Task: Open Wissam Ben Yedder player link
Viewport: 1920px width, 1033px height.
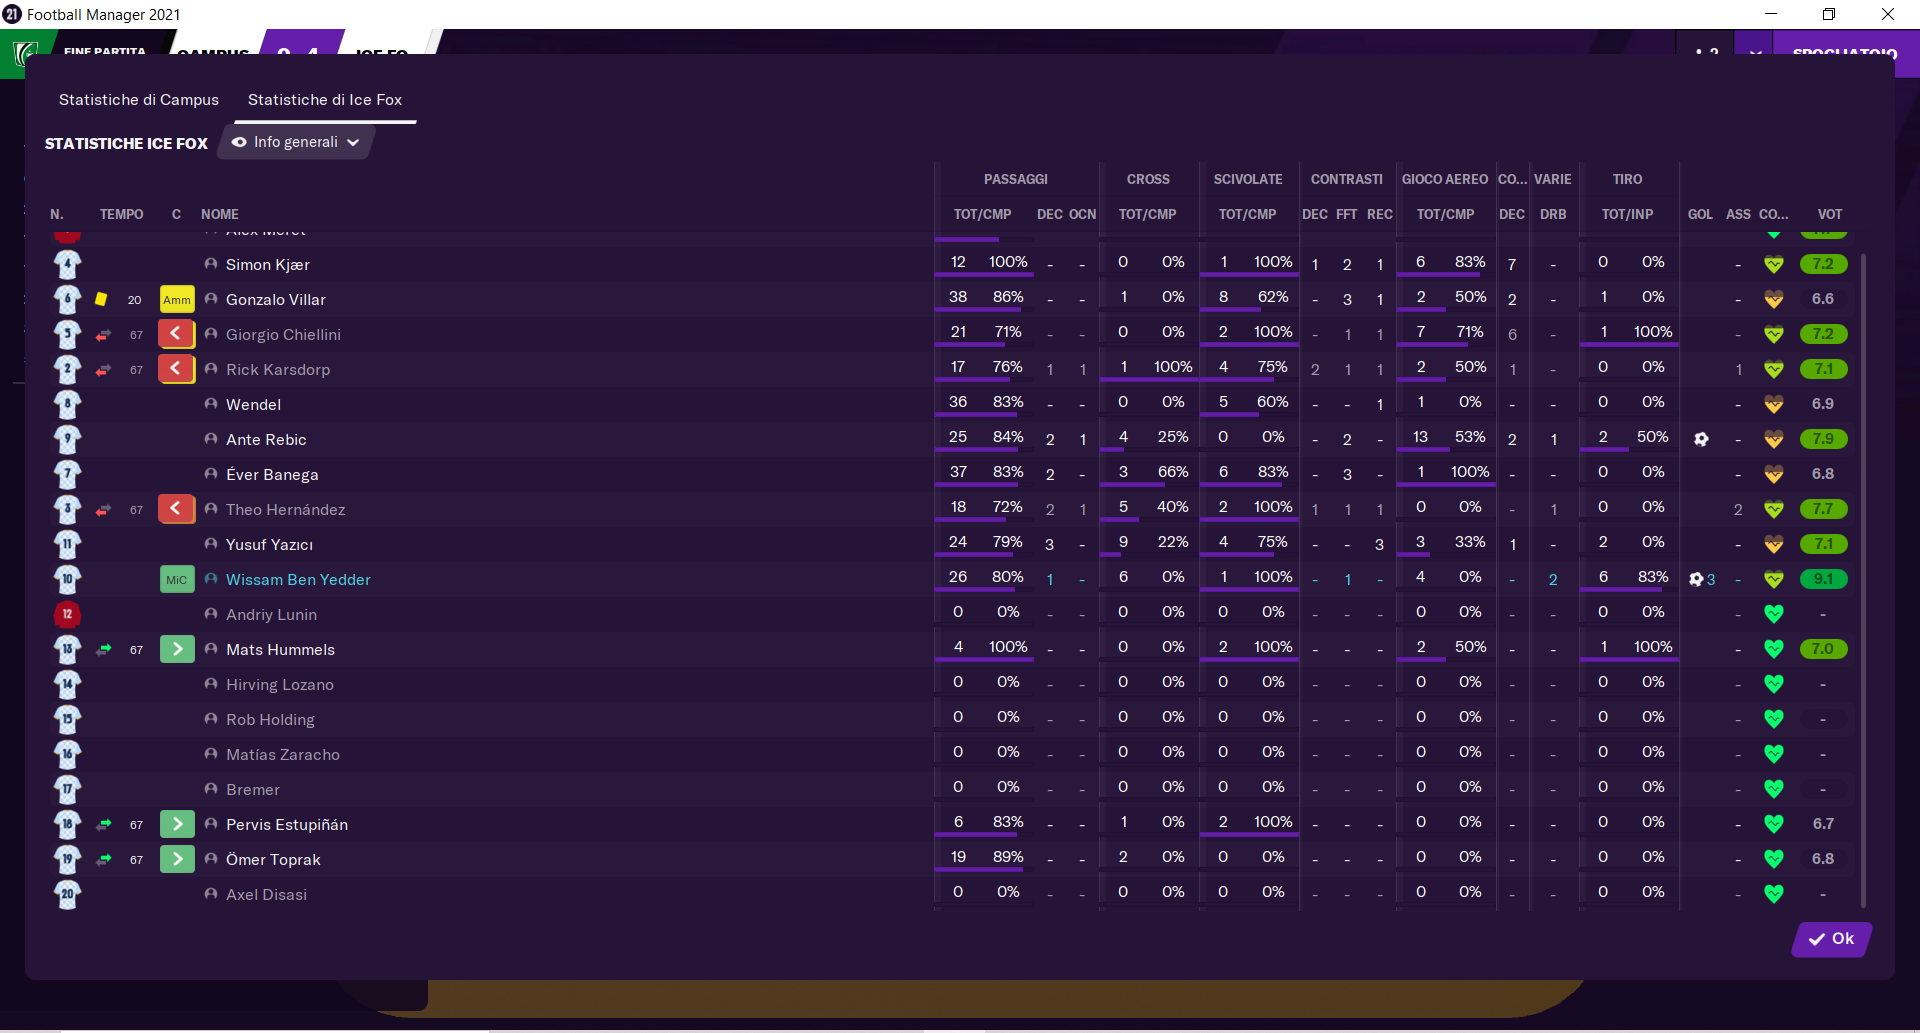Action: [x=298, y=580]
